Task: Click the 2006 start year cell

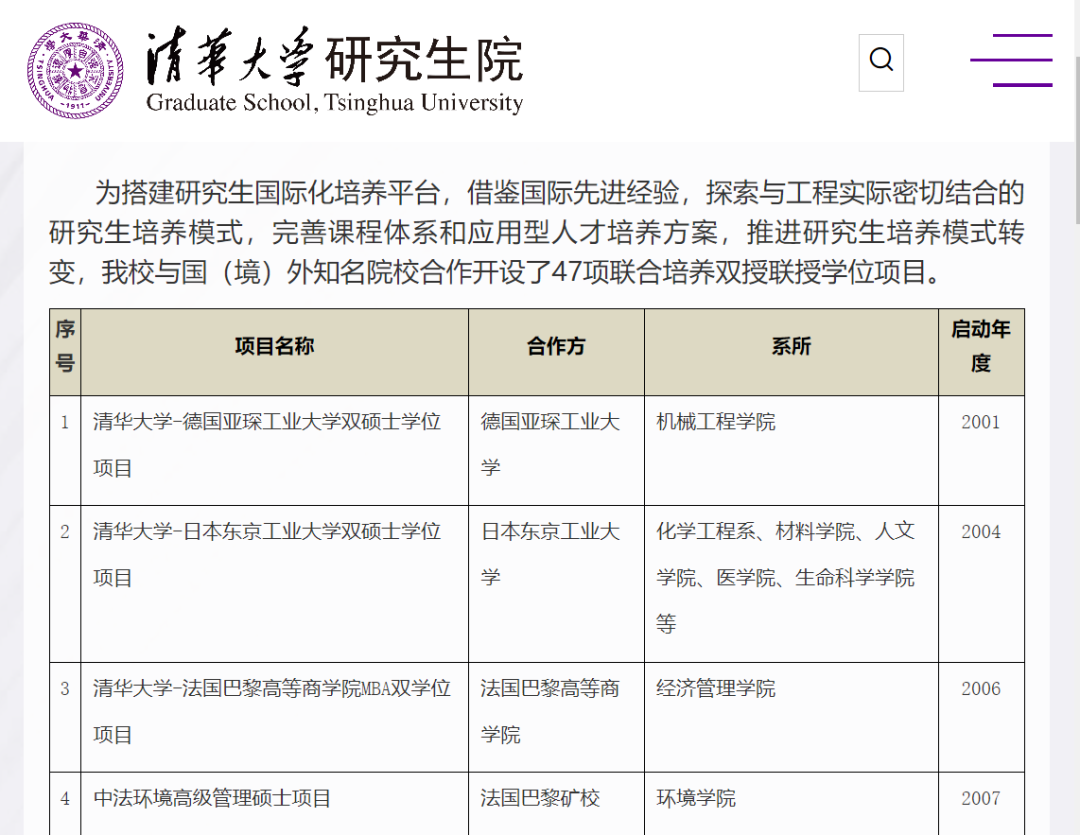Action: click(x=982, y=717)
